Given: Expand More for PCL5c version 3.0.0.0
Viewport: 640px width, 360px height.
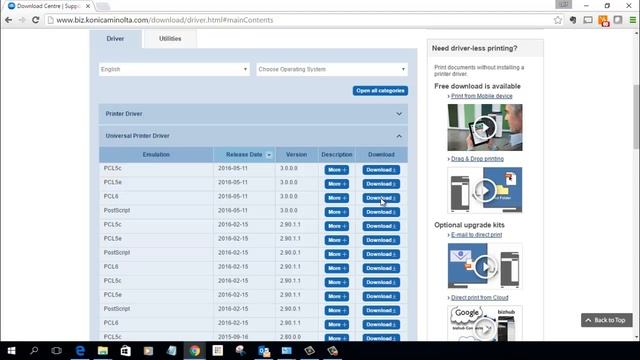Looking at the screenshot, I should pyautogui.click(x=337, y=170).
